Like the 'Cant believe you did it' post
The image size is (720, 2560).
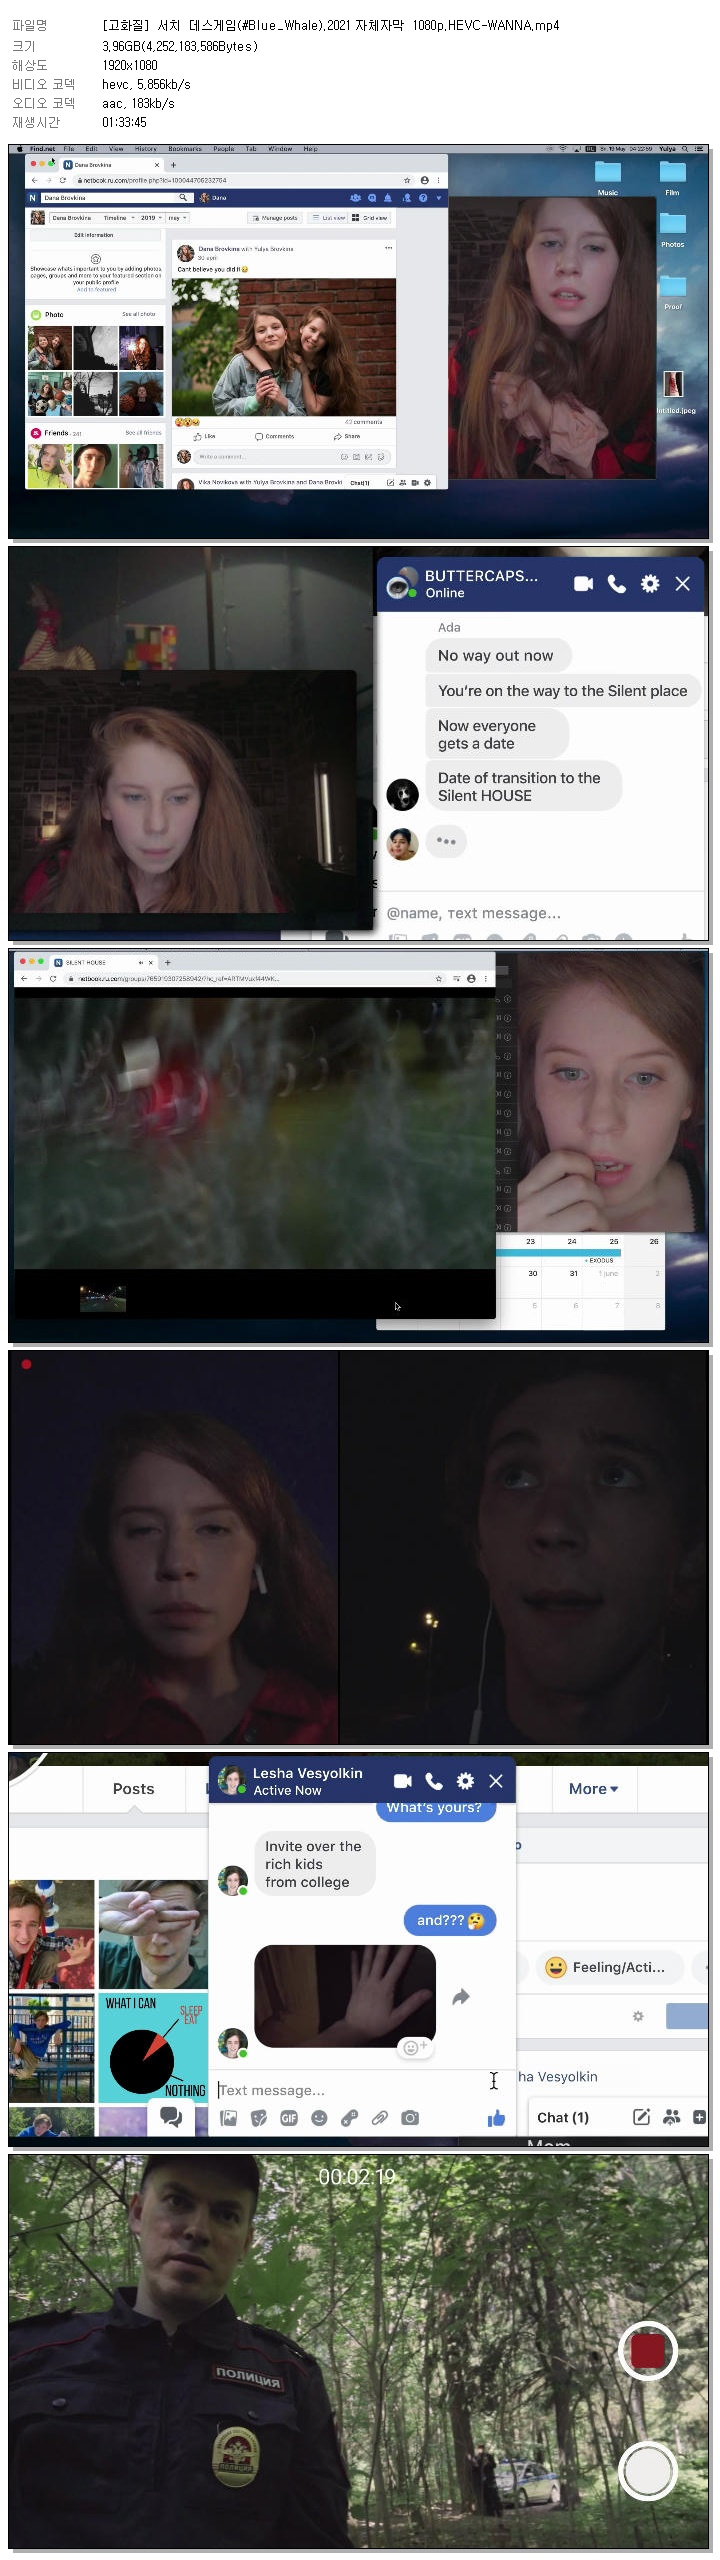coord(204,437)
